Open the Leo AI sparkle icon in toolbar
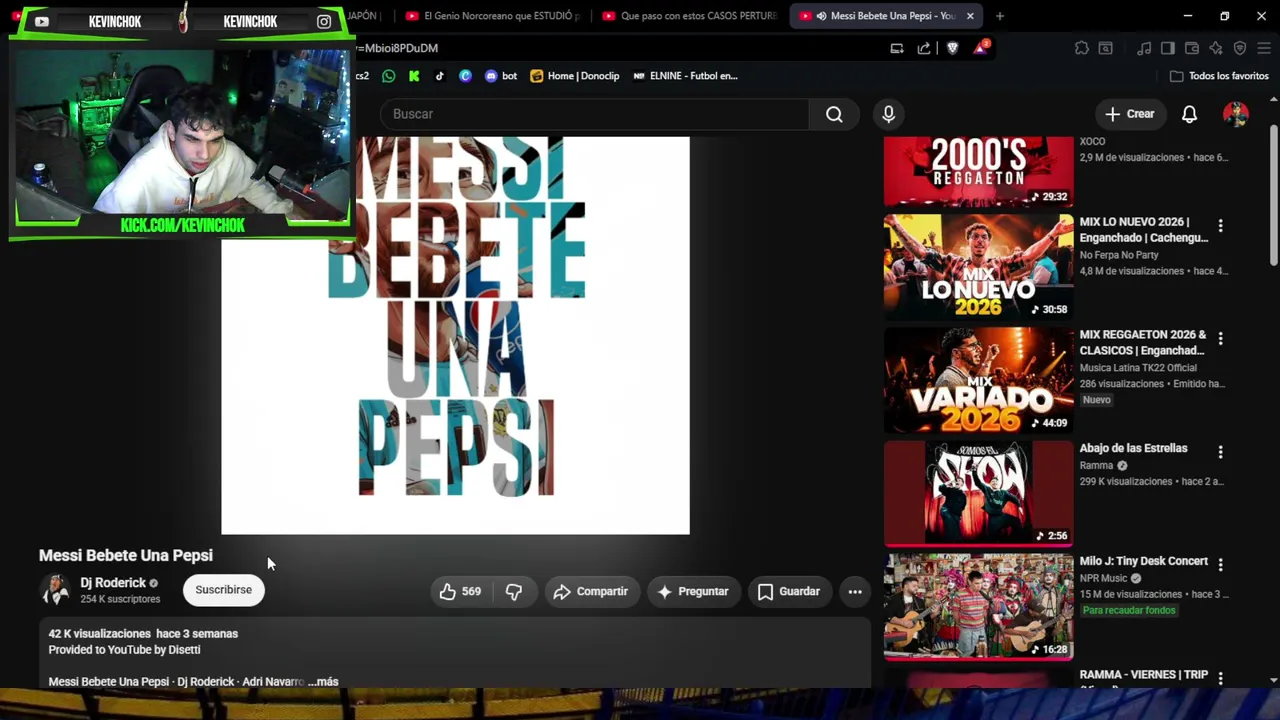This screenshot has width=1280, height=720. [1215, 48]
